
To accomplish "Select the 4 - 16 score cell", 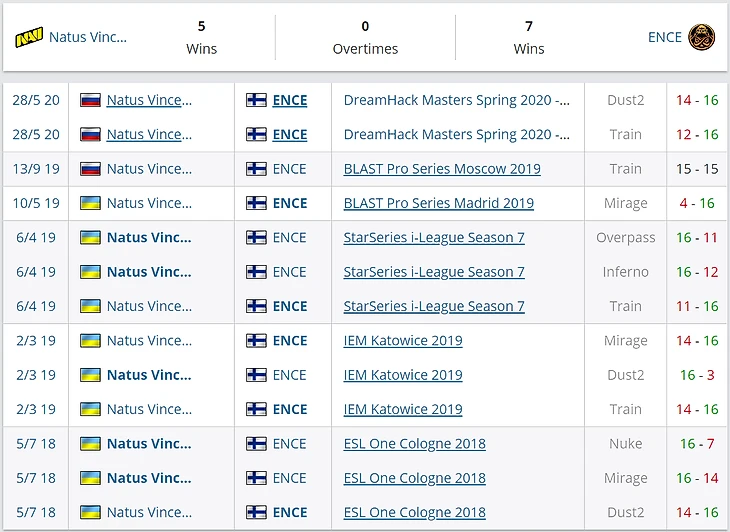I will click(697, 203).
